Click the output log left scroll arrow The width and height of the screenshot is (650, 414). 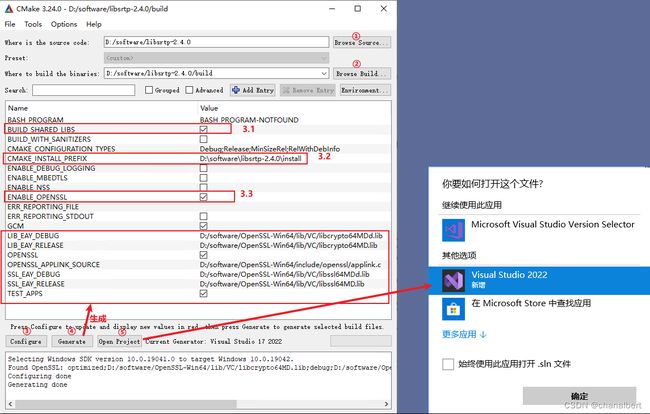tap(11, 404)
